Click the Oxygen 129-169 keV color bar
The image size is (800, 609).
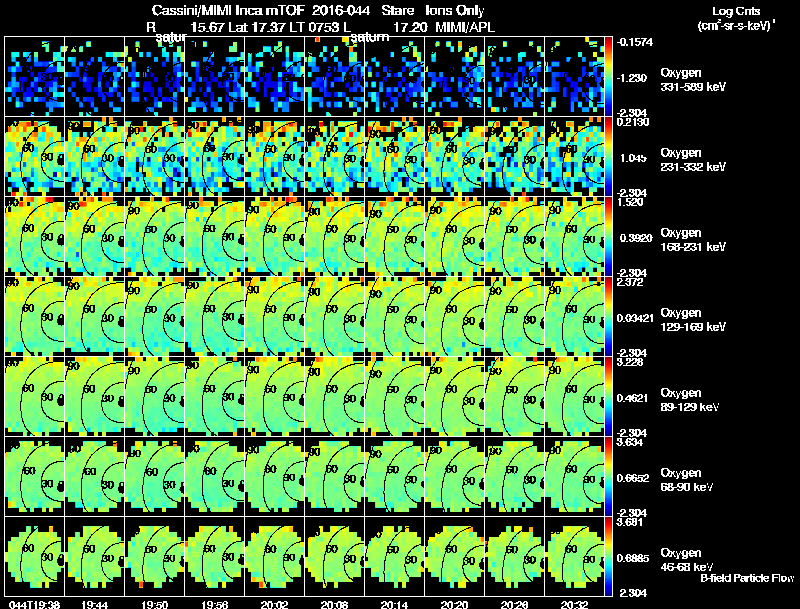coord(608,316)
